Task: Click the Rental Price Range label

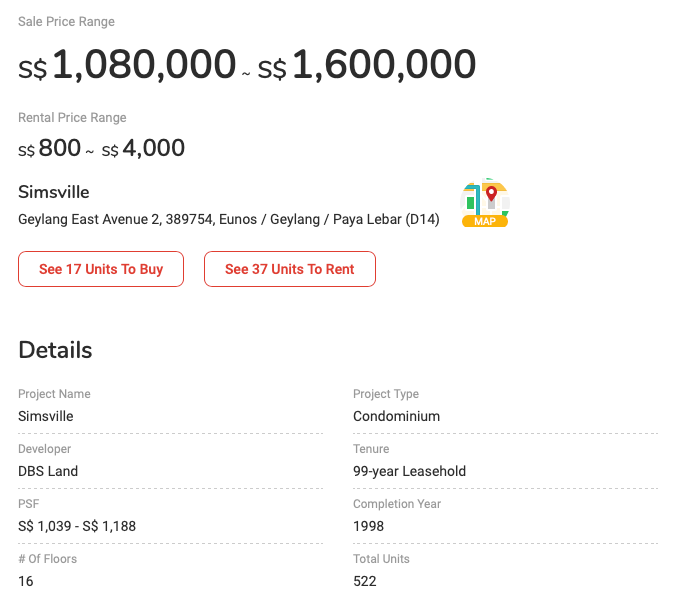Action: (x=72, y=118)
